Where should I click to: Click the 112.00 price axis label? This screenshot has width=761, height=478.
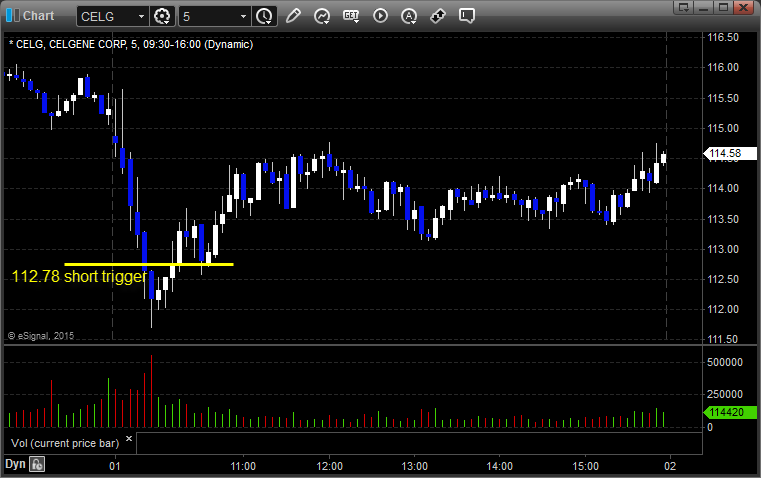(723, 309)
